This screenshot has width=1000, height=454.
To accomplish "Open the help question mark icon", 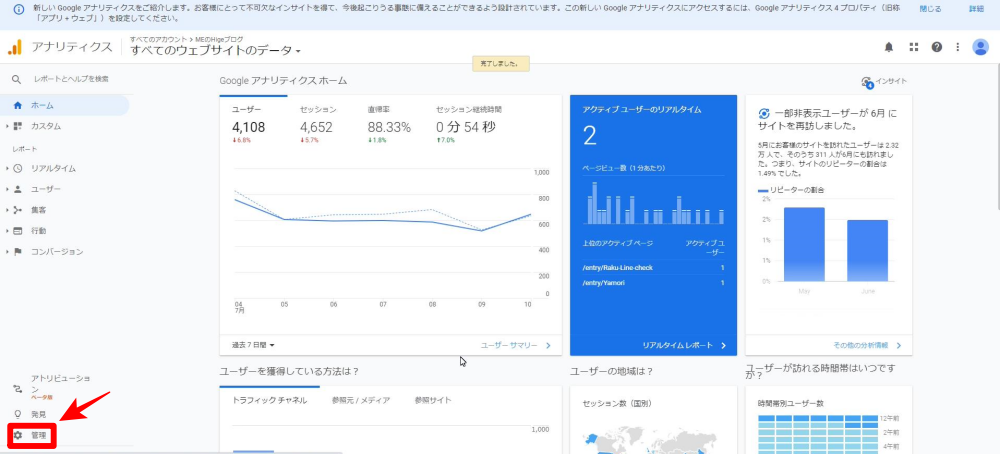I will point(936,47).
